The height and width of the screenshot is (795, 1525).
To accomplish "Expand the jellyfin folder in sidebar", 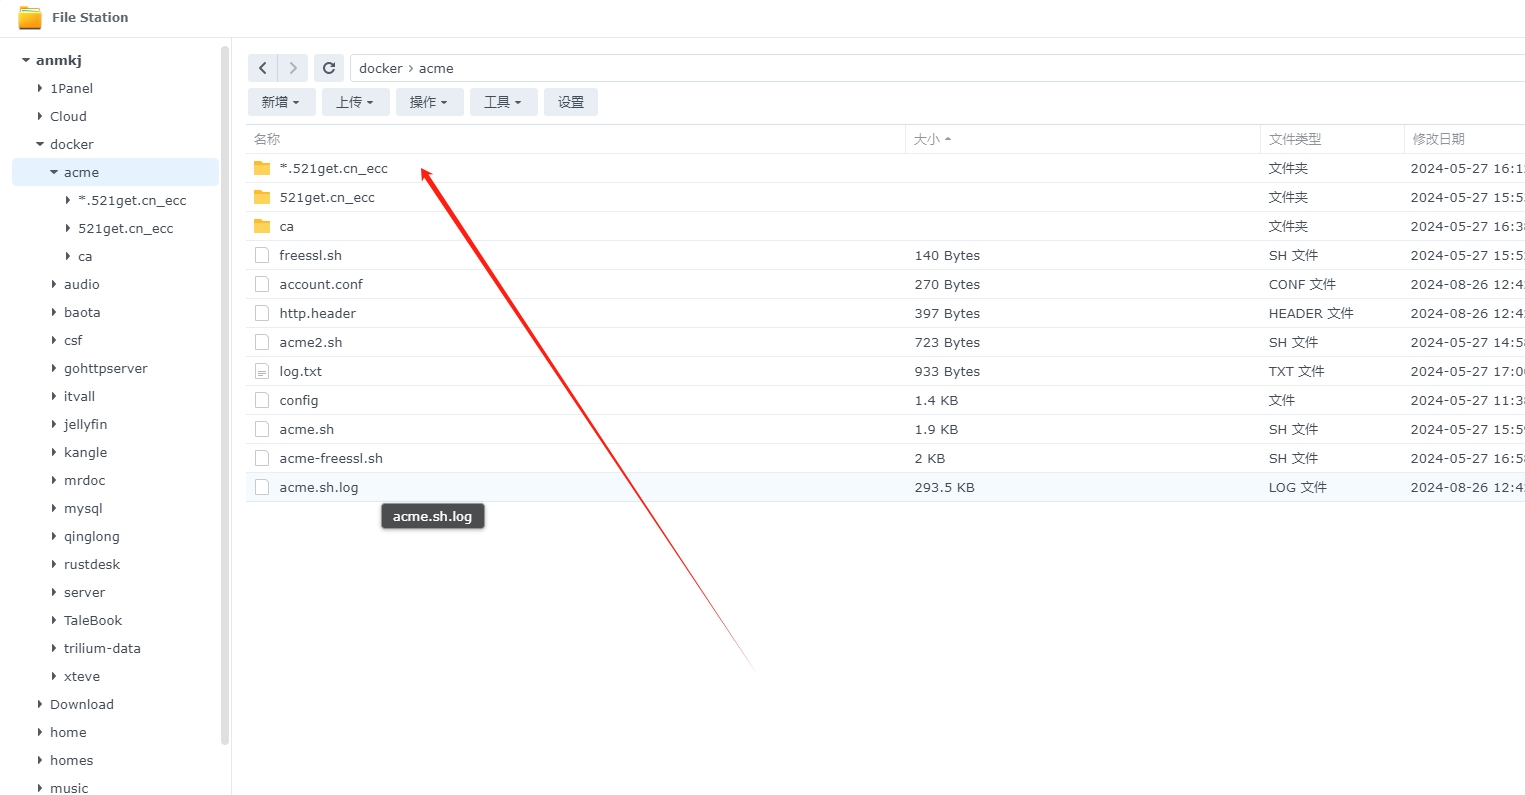I will 54,424.
